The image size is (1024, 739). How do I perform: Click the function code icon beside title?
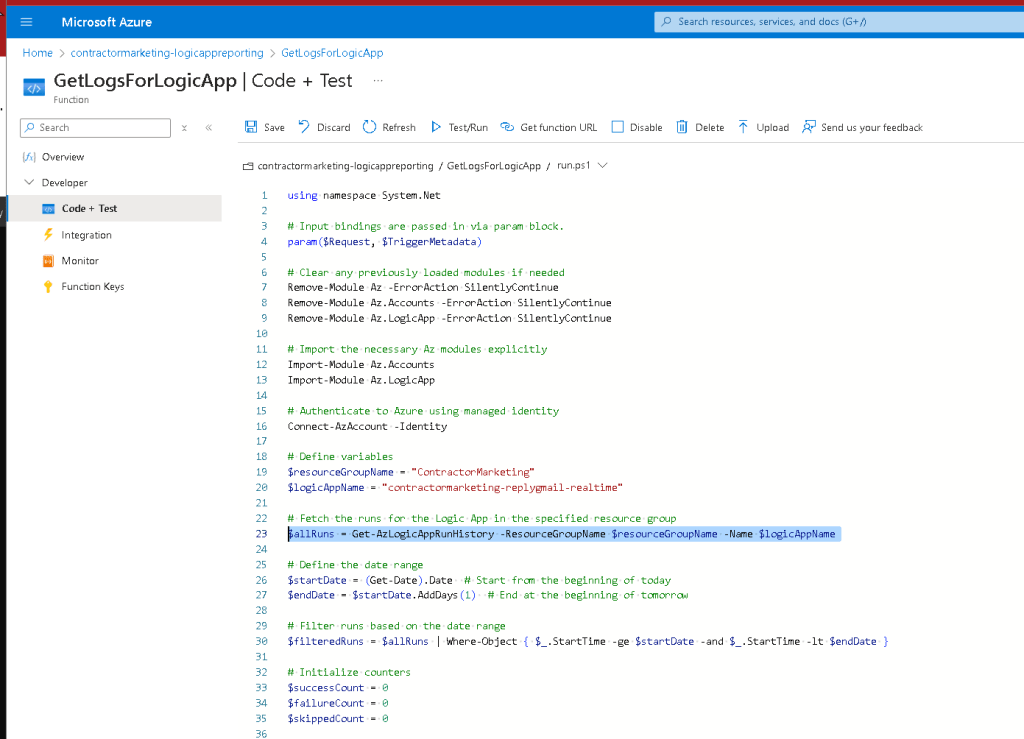34,87
